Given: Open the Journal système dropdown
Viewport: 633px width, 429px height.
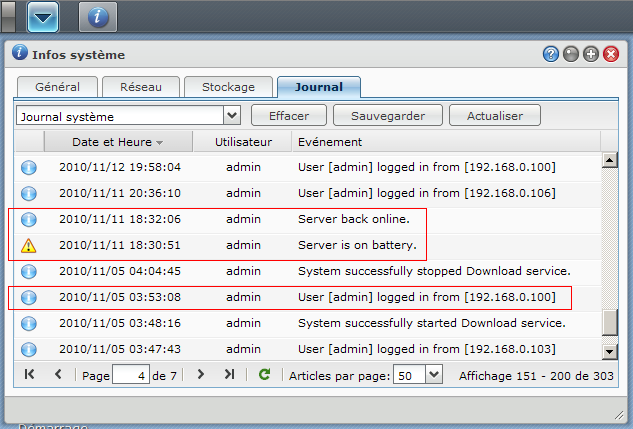Looking at the screenshot, I should point(231,116).
